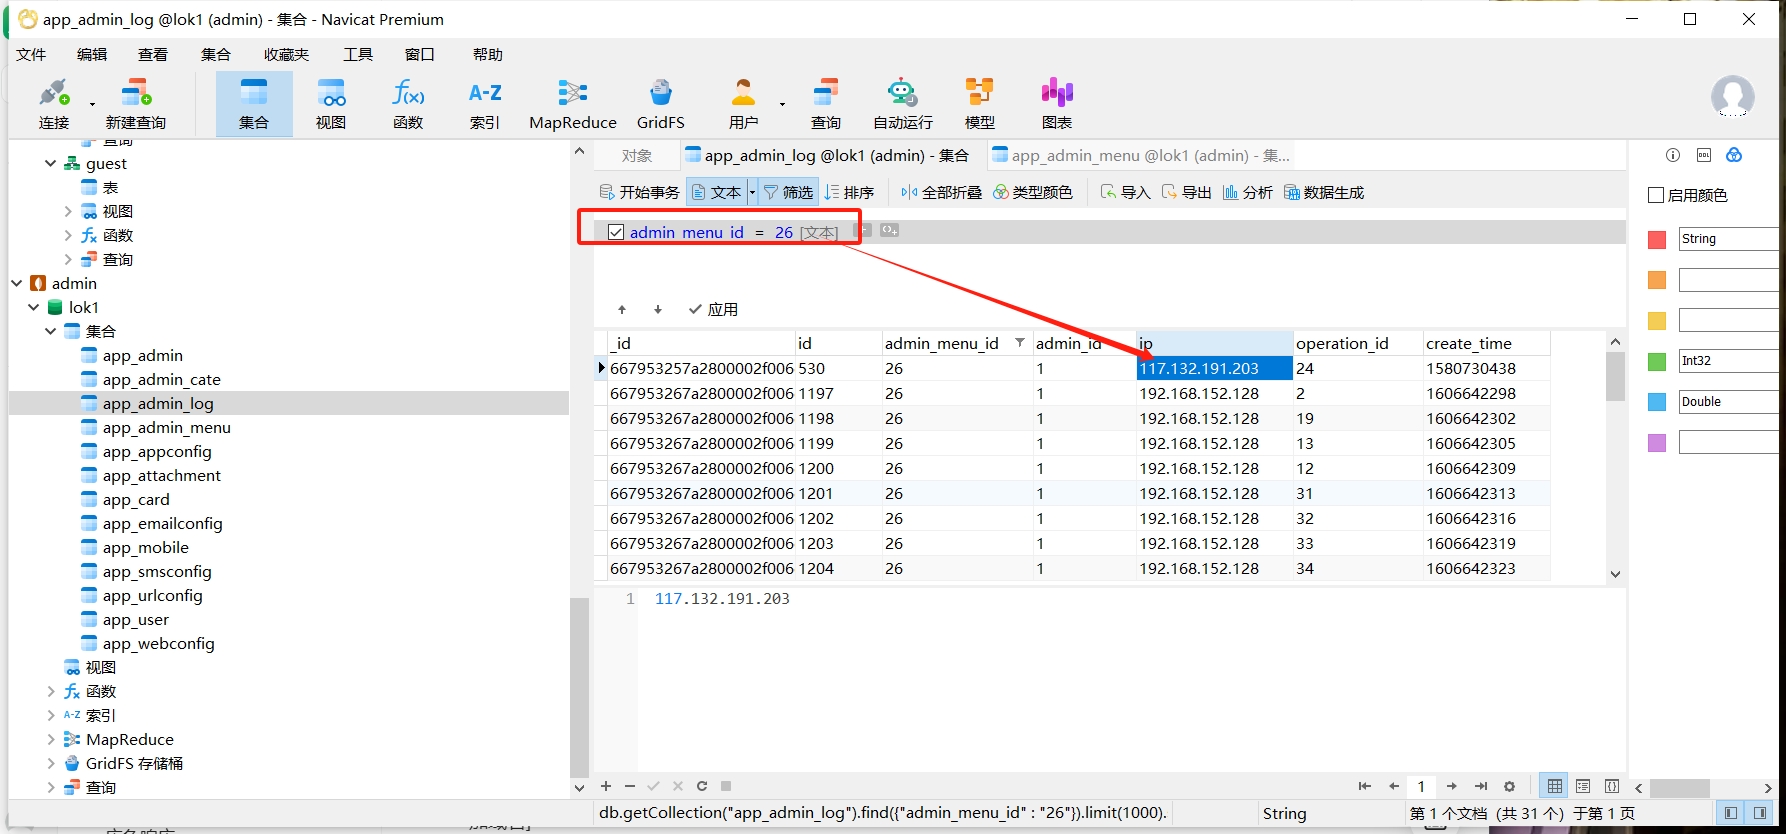
Task: Switch to the 对象 tab
Action: point(636,155)
